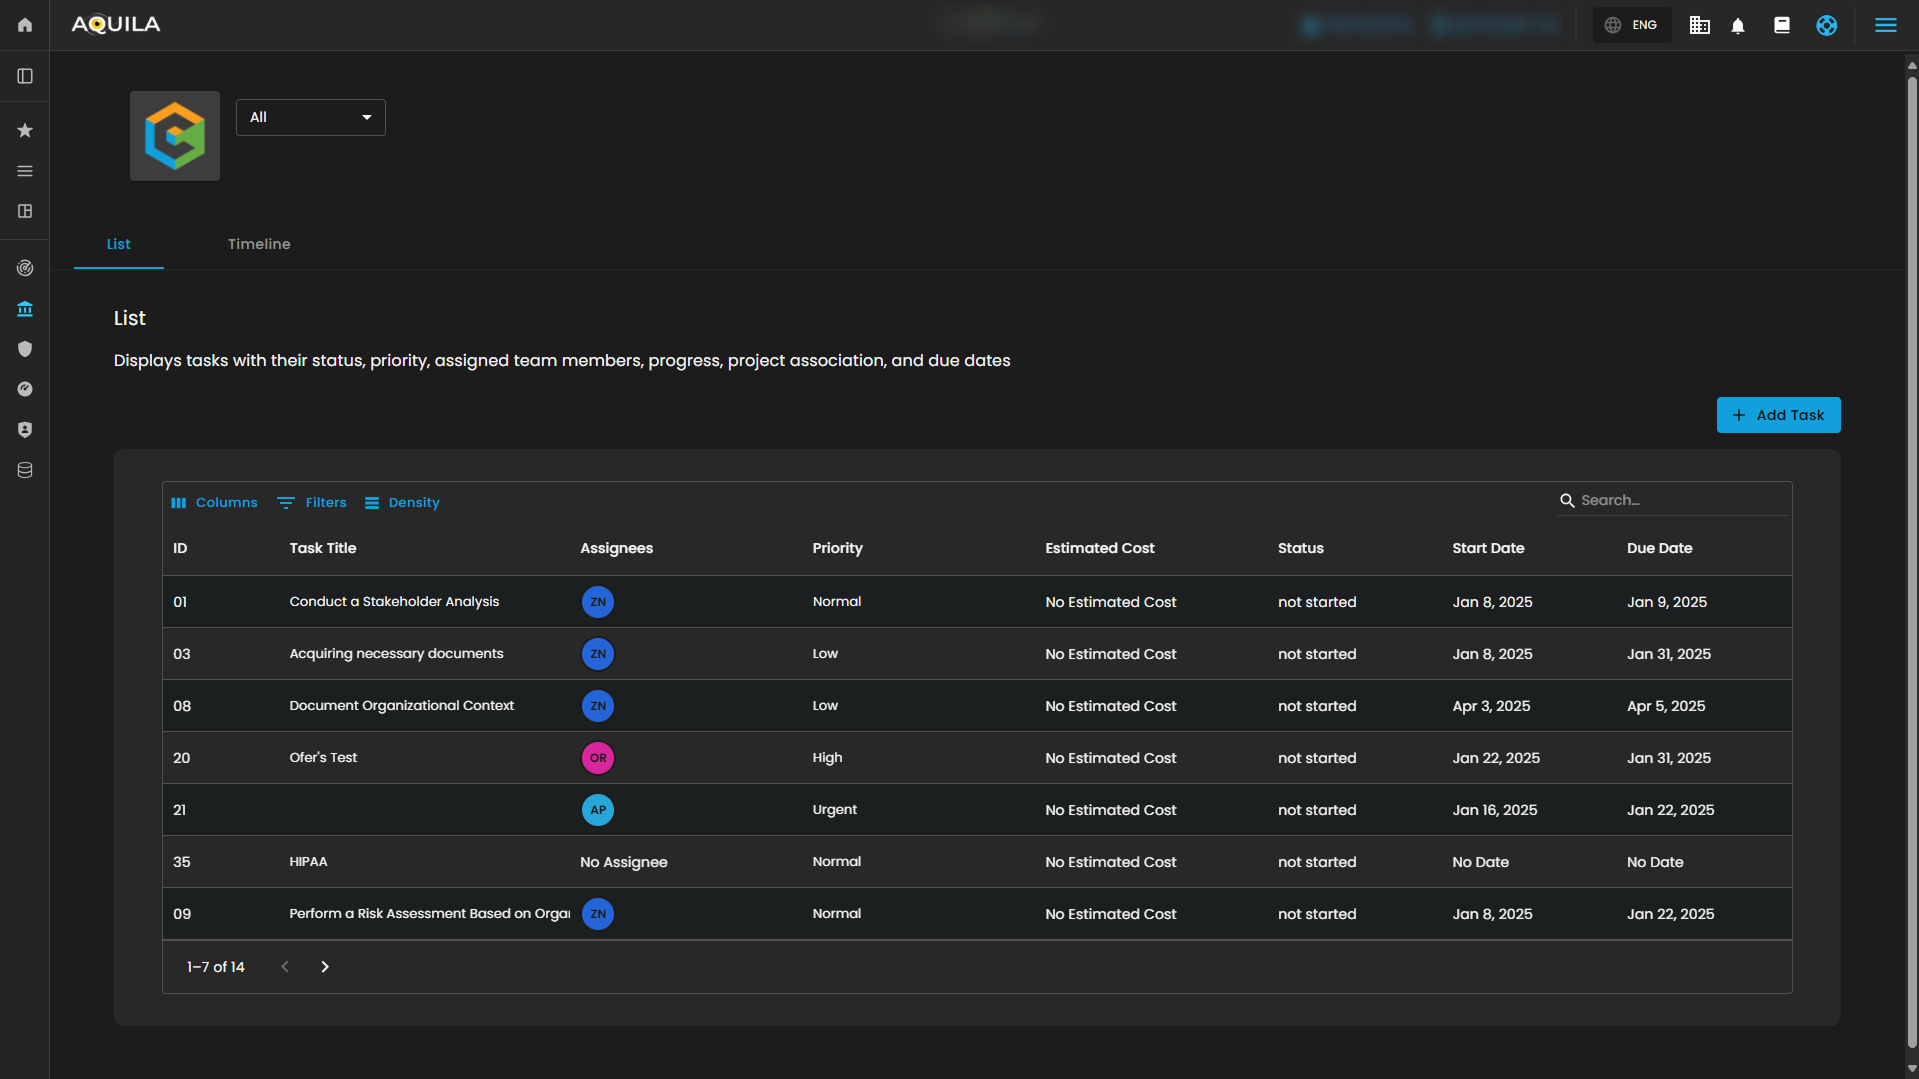The height and width of the screenshot is (1079, 1919).
Task: Open the Density options menu
Action: (x=402, y=503)
